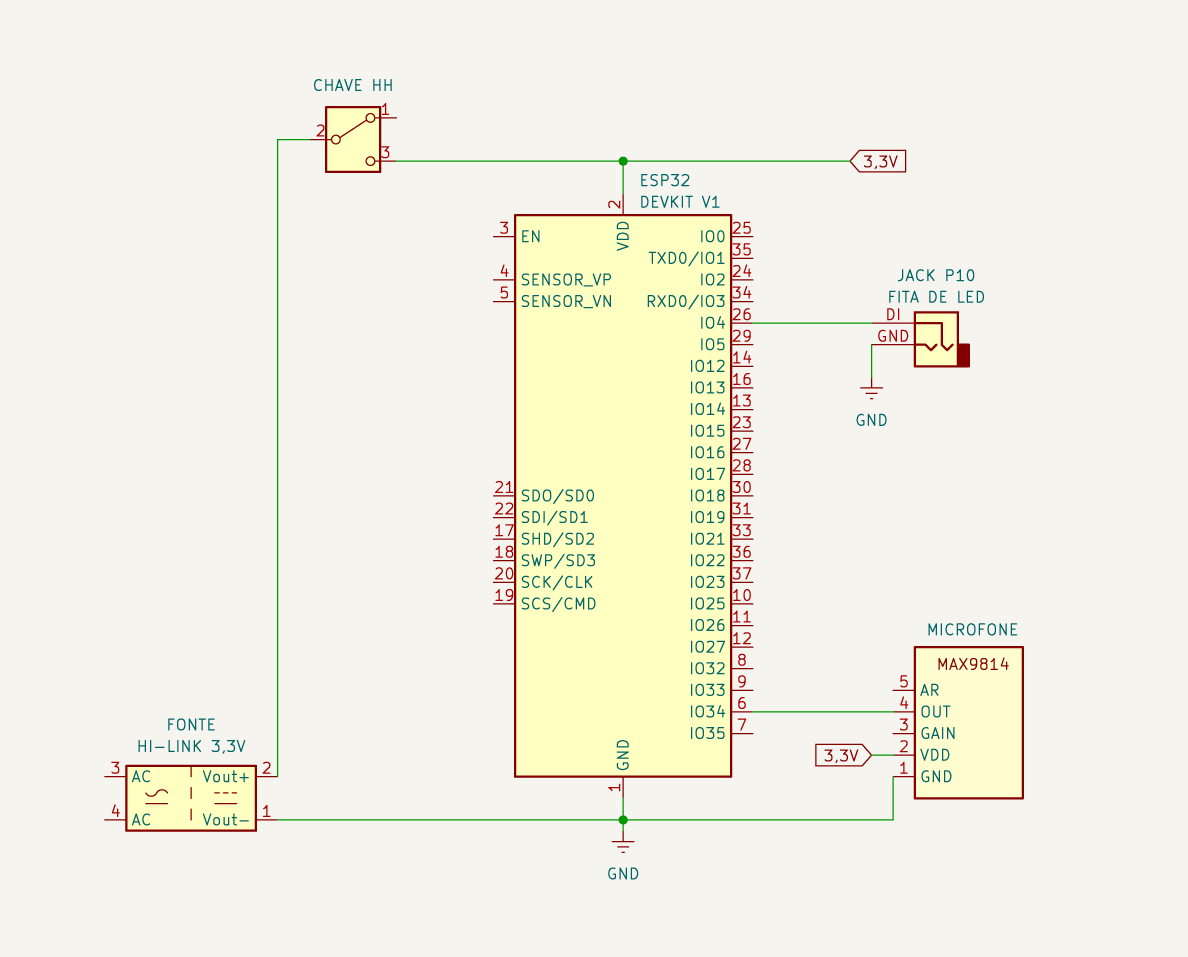Click the SCS/CMD pin on the ESP32
The height and width of the screenshot is (957, 1188).
point(558,604)
